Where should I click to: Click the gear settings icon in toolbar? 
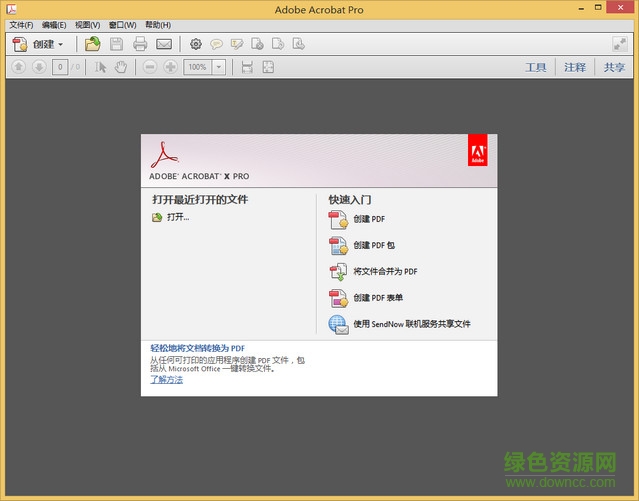(196, 44)
